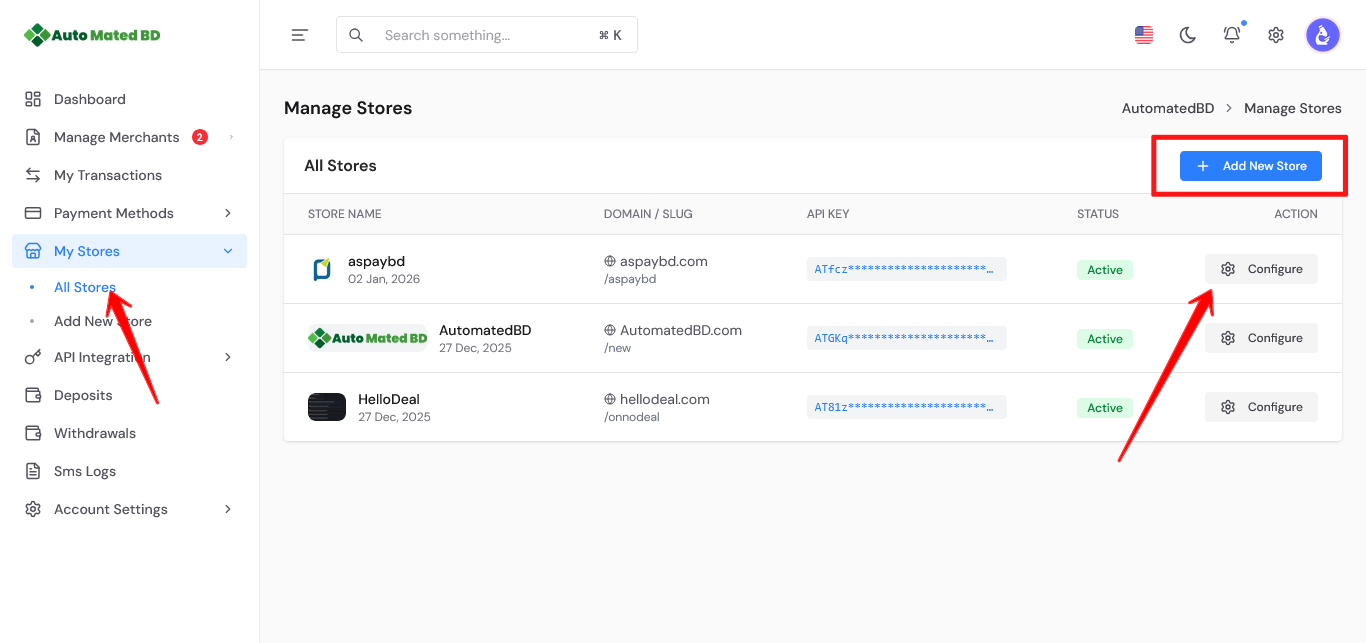Click the Add New Store button
Viewport: 1366px width, 643px height.
pos(1250,166)
